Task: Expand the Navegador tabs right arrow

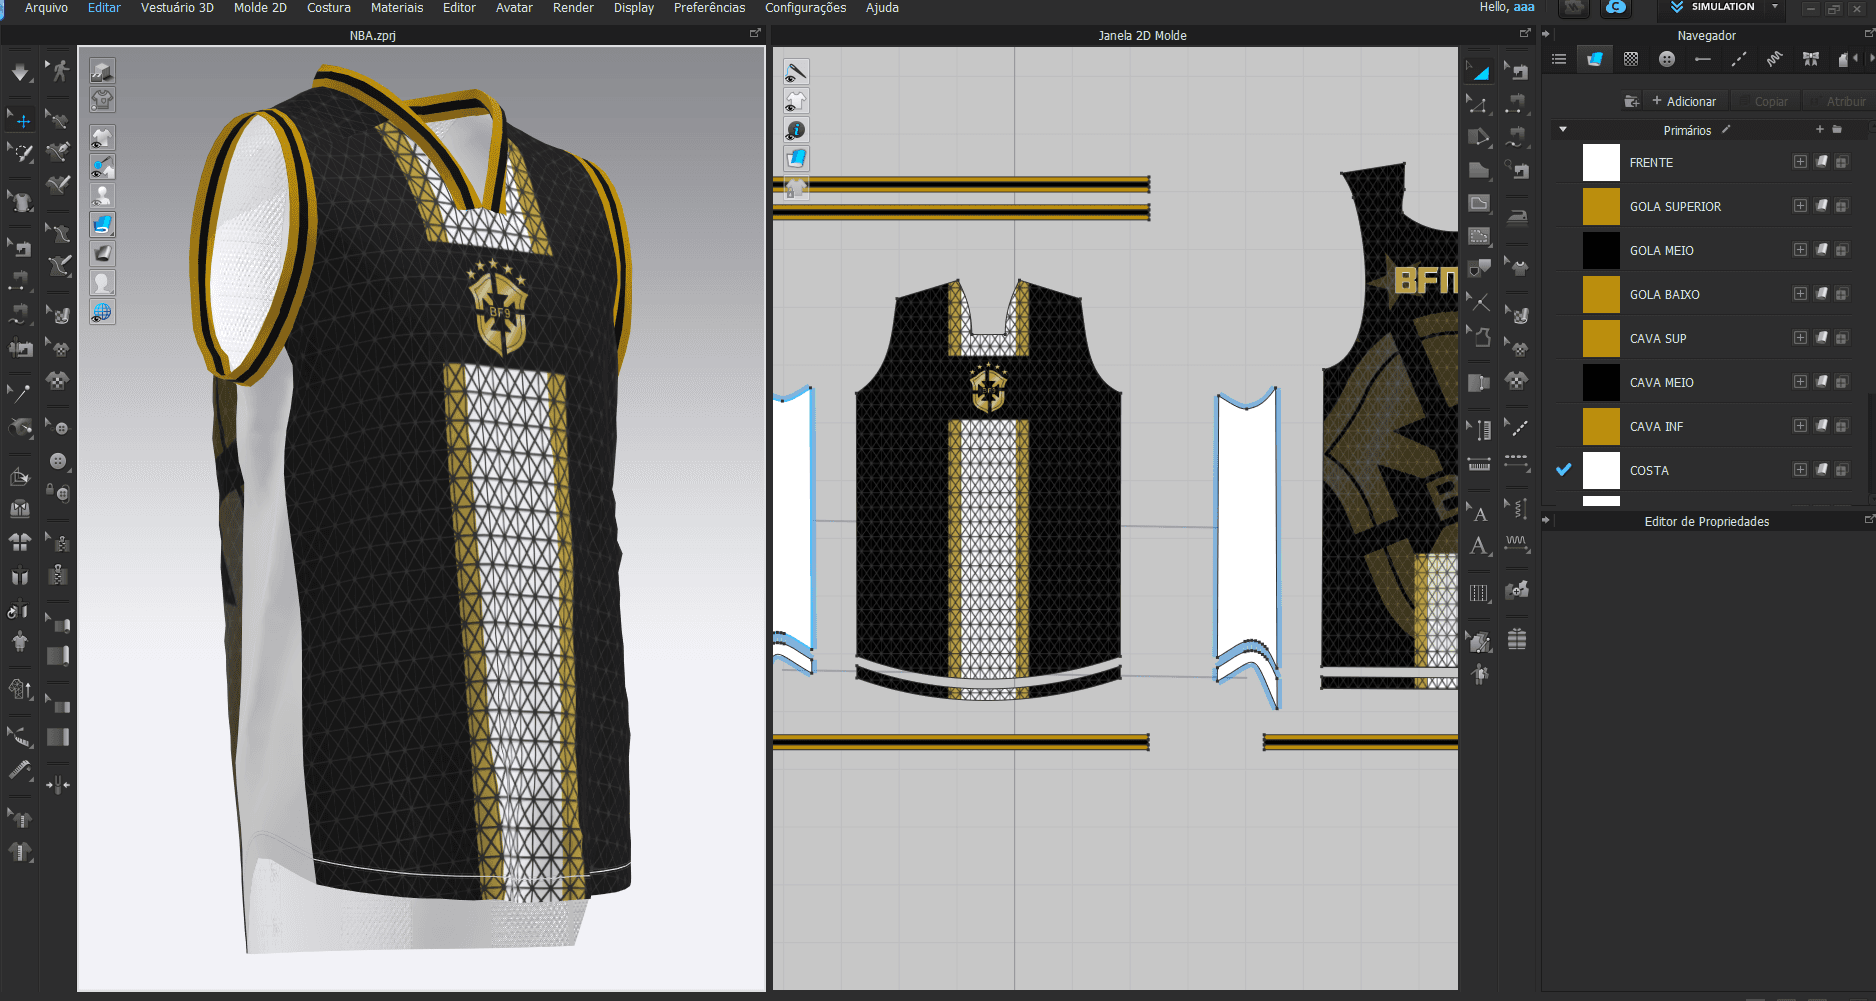Action: click(1871, 59)
